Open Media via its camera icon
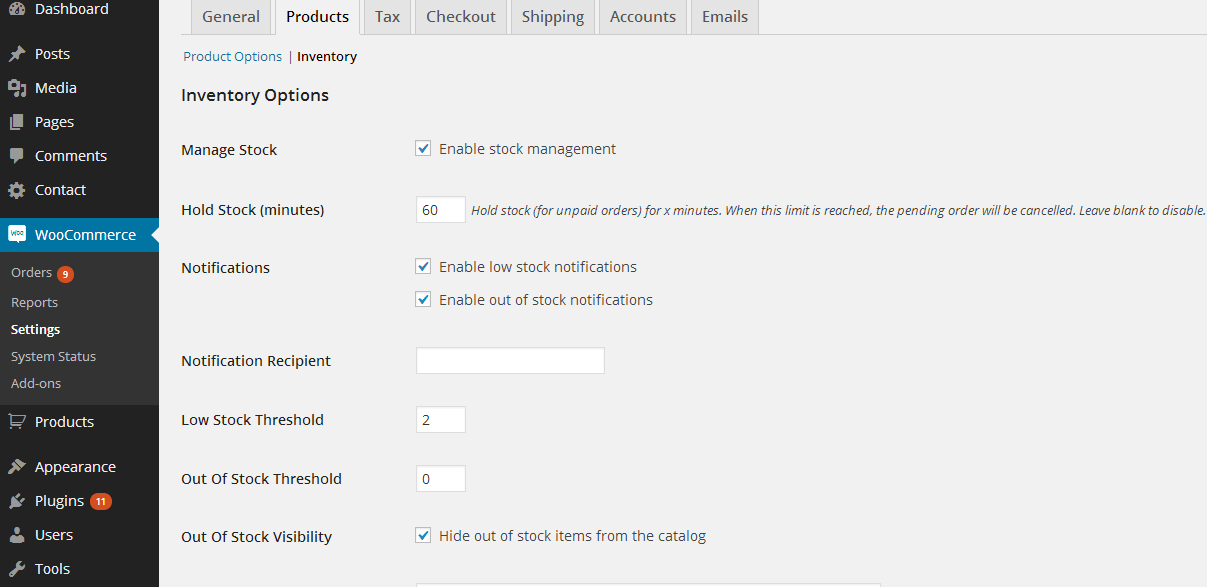The width and height of the screenshot is (1207, 587). [17, 88]
